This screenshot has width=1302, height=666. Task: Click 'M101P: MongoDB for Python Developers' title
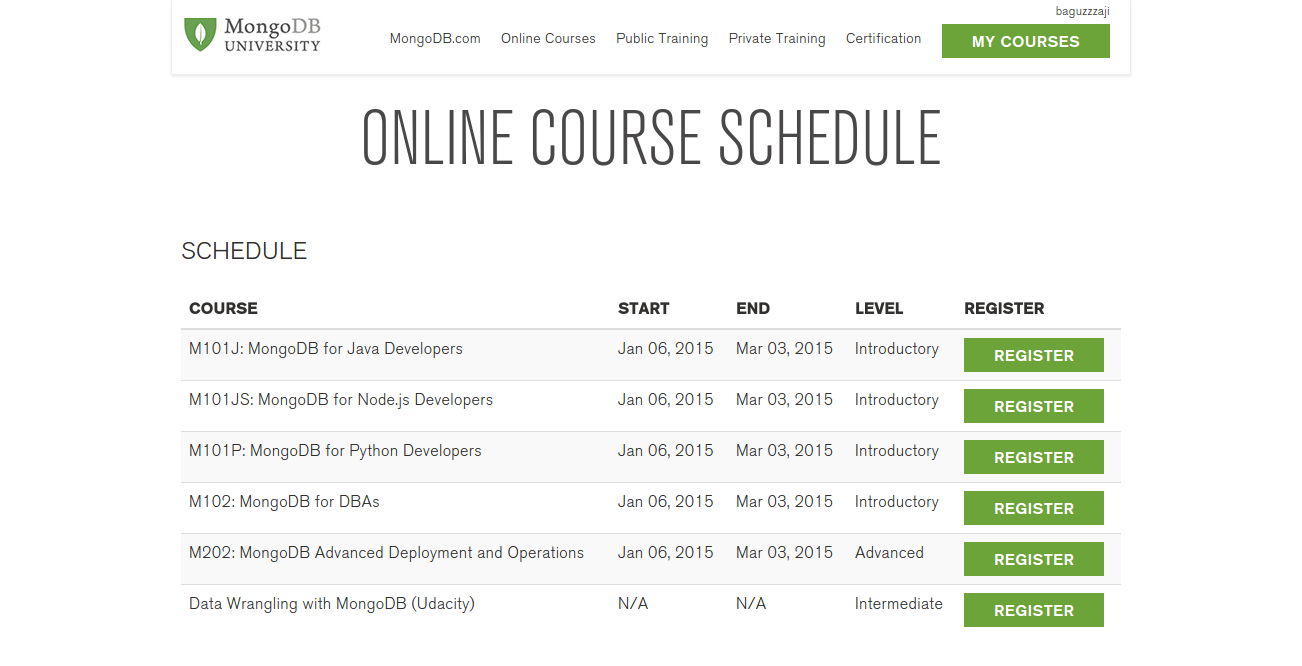[335, 451]
